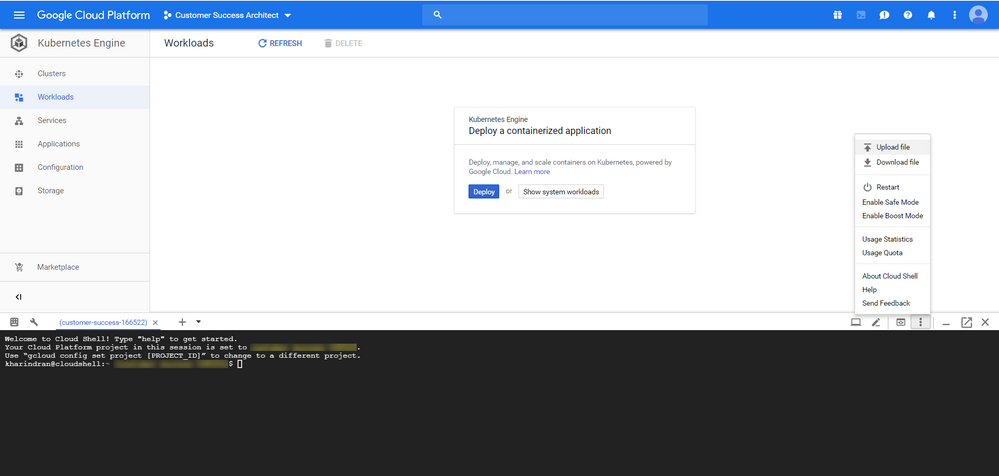Click Show system workloads button
The height and width of the screenshot is (476, 999).
(x=561, y=192)
